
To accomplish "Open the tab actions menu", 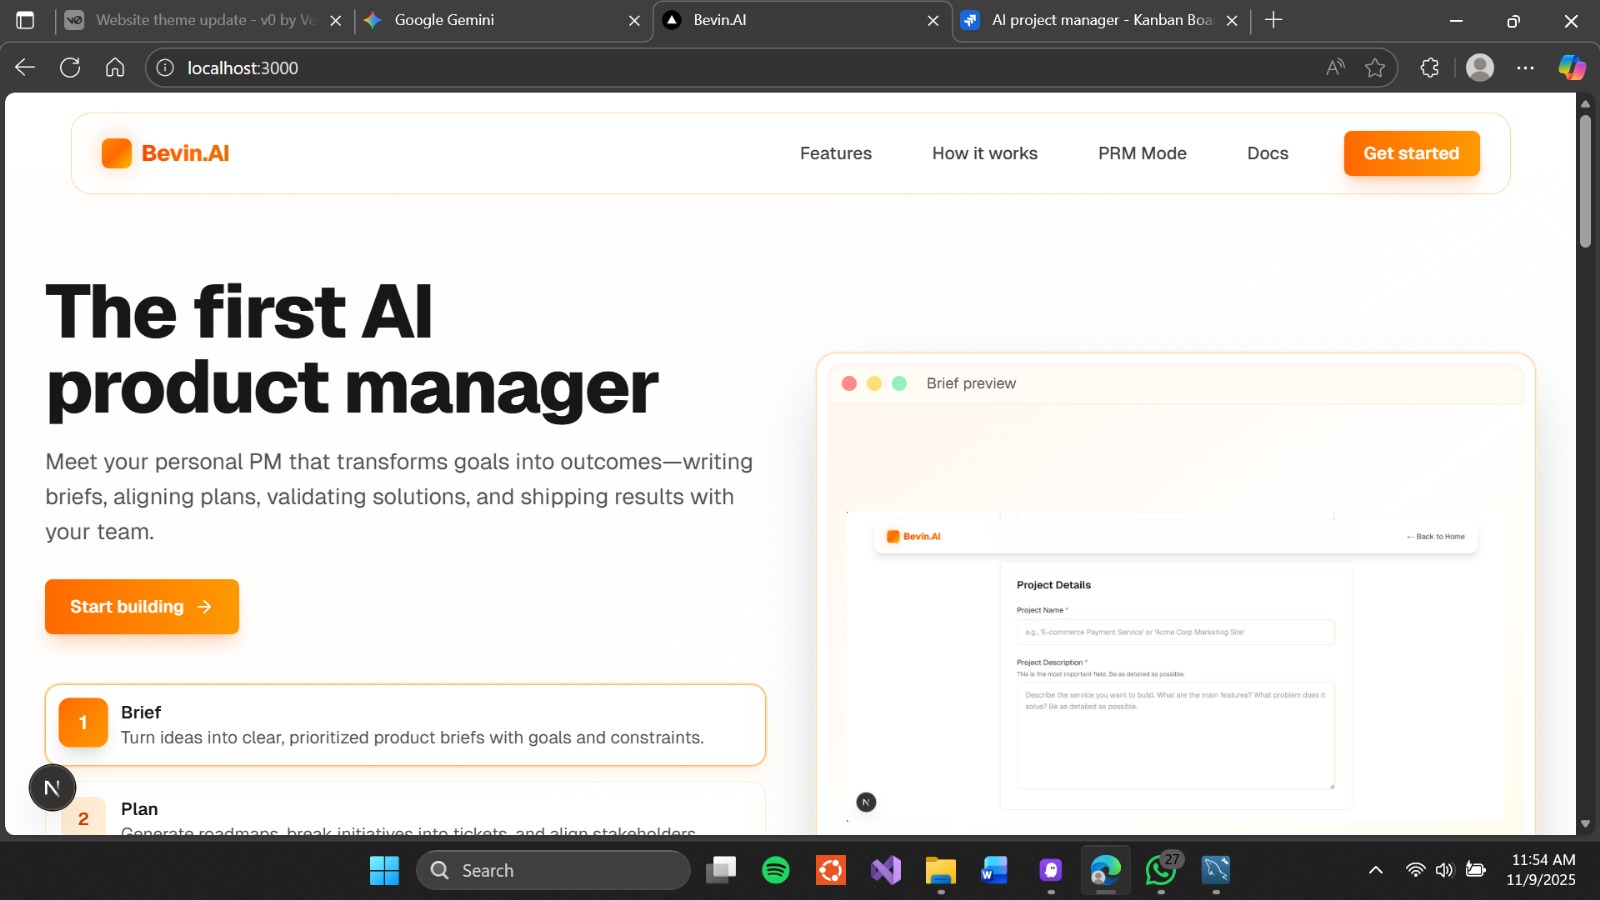I will [25, 20].
